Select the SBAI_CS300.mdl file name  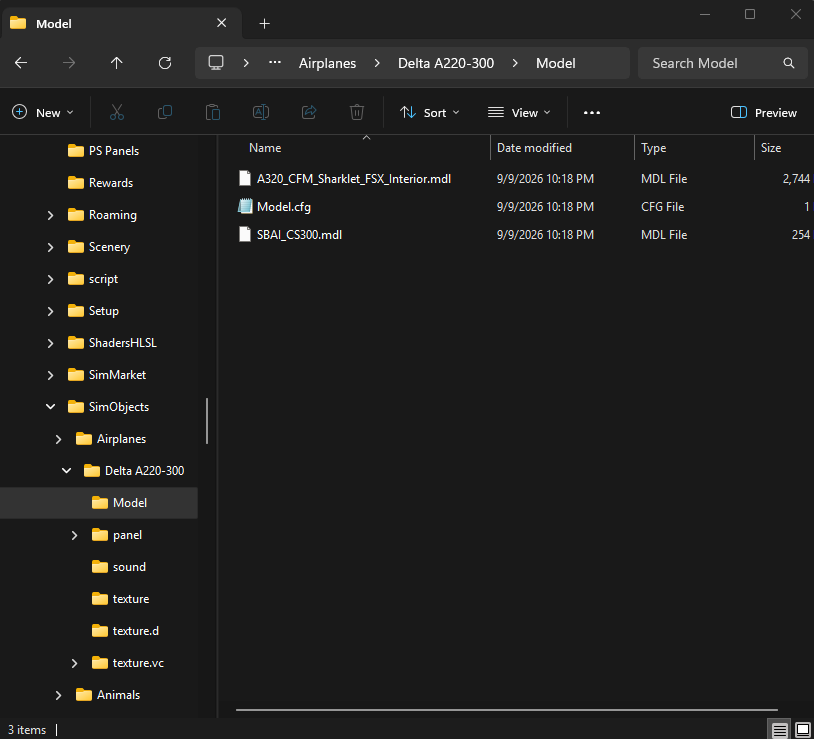pyautogui.click(x=300, y=235)
